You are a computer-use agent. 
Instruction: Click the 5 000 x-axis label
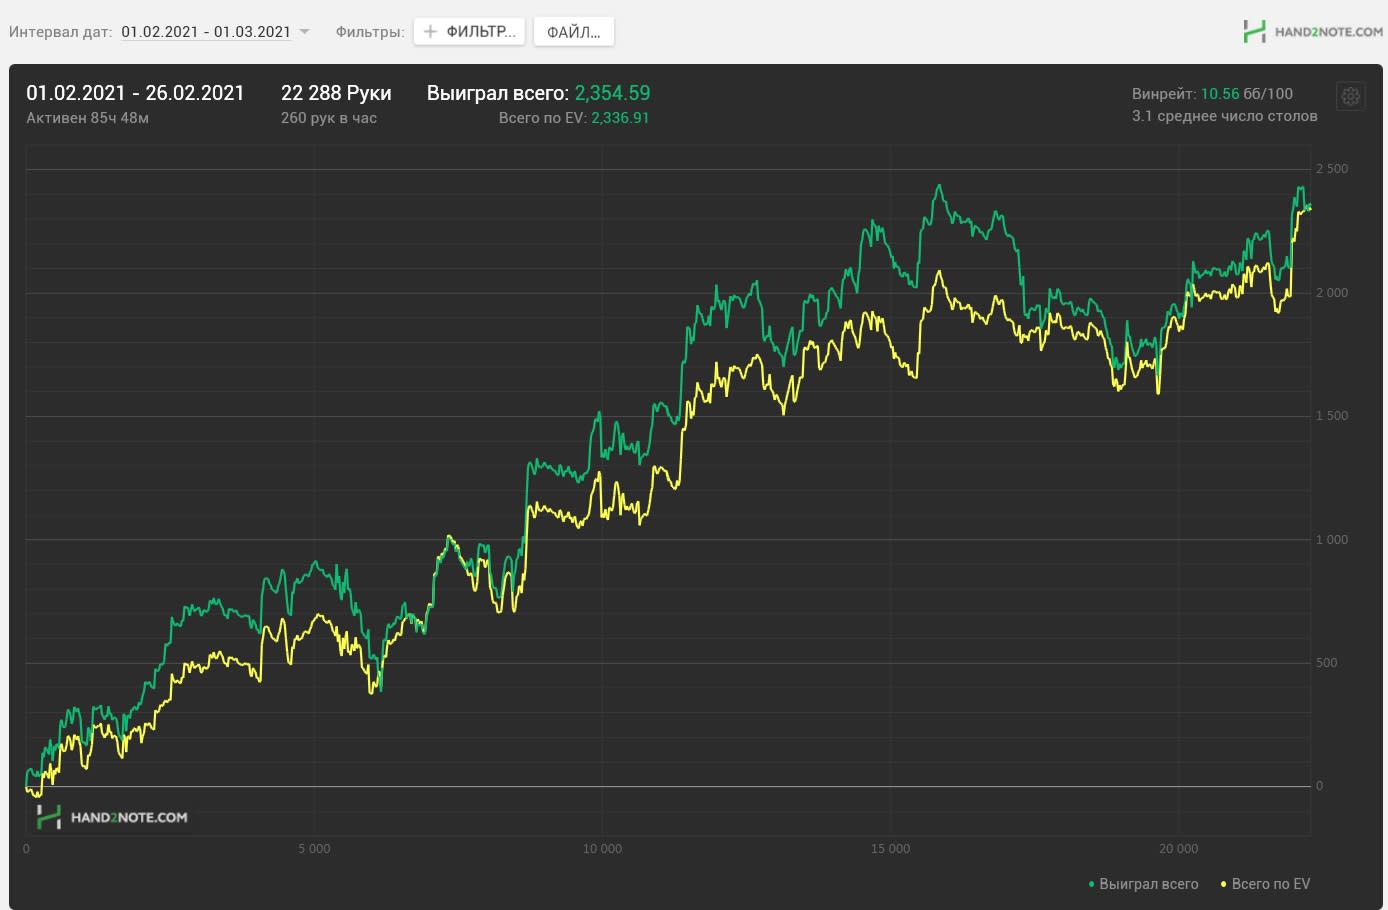pos(314,849)
